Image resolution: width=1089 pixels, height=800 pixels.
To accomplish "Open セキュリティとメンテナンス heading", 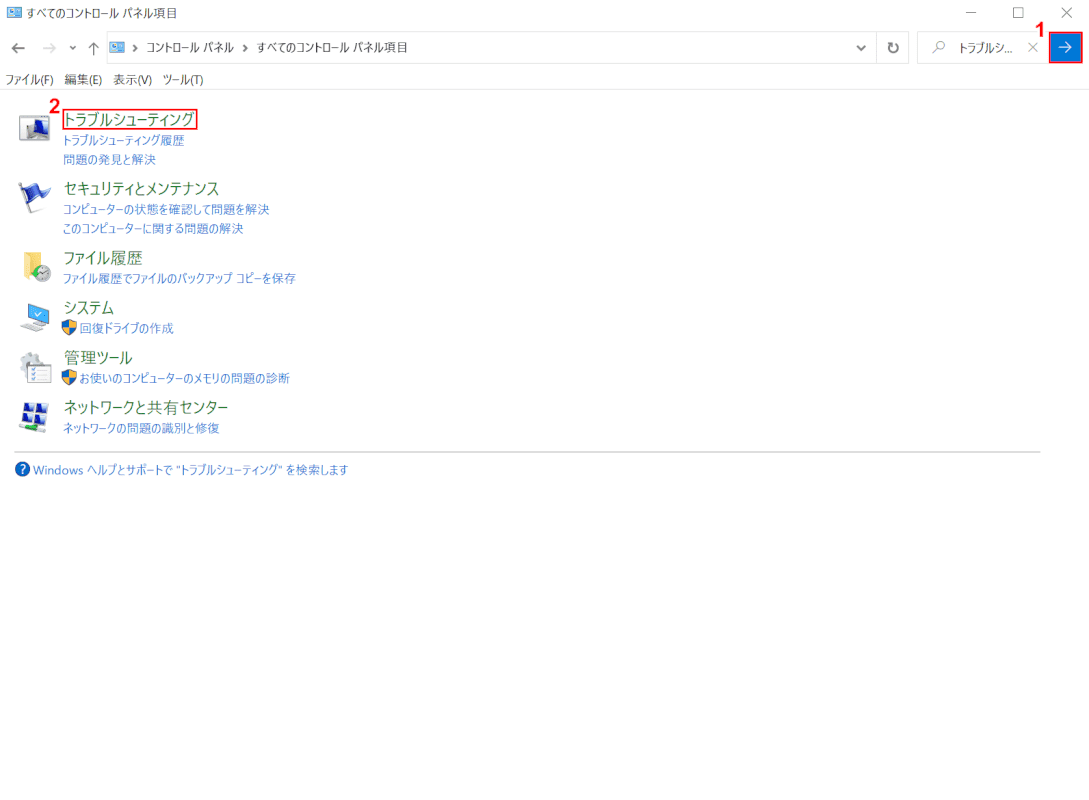I will tap(141, 189).
